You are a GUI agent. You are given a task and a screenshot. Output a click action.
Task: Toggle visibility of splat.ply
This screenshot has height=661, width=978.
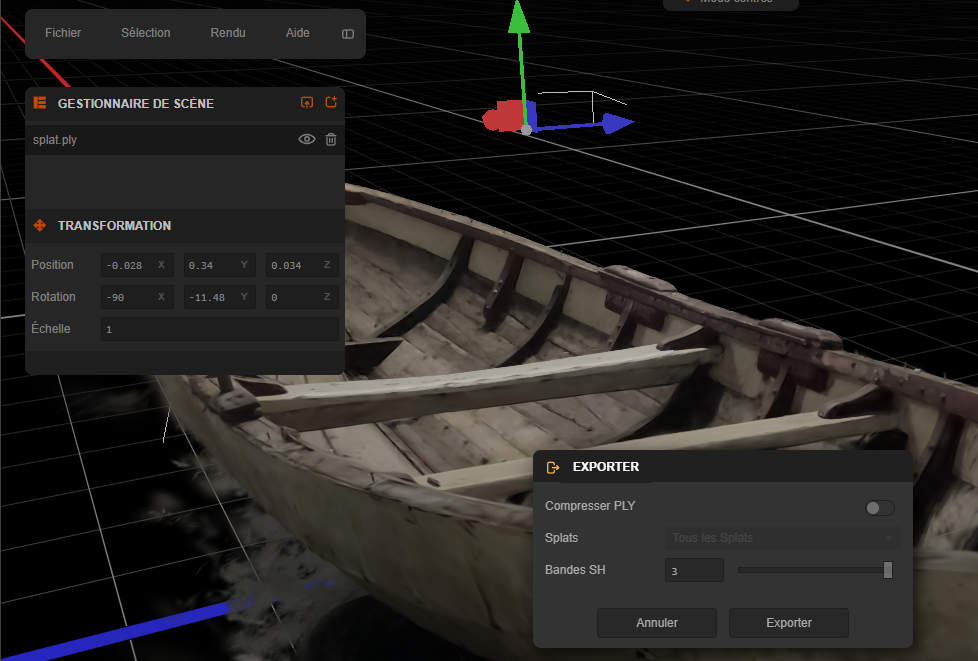[x=307, y=140]
